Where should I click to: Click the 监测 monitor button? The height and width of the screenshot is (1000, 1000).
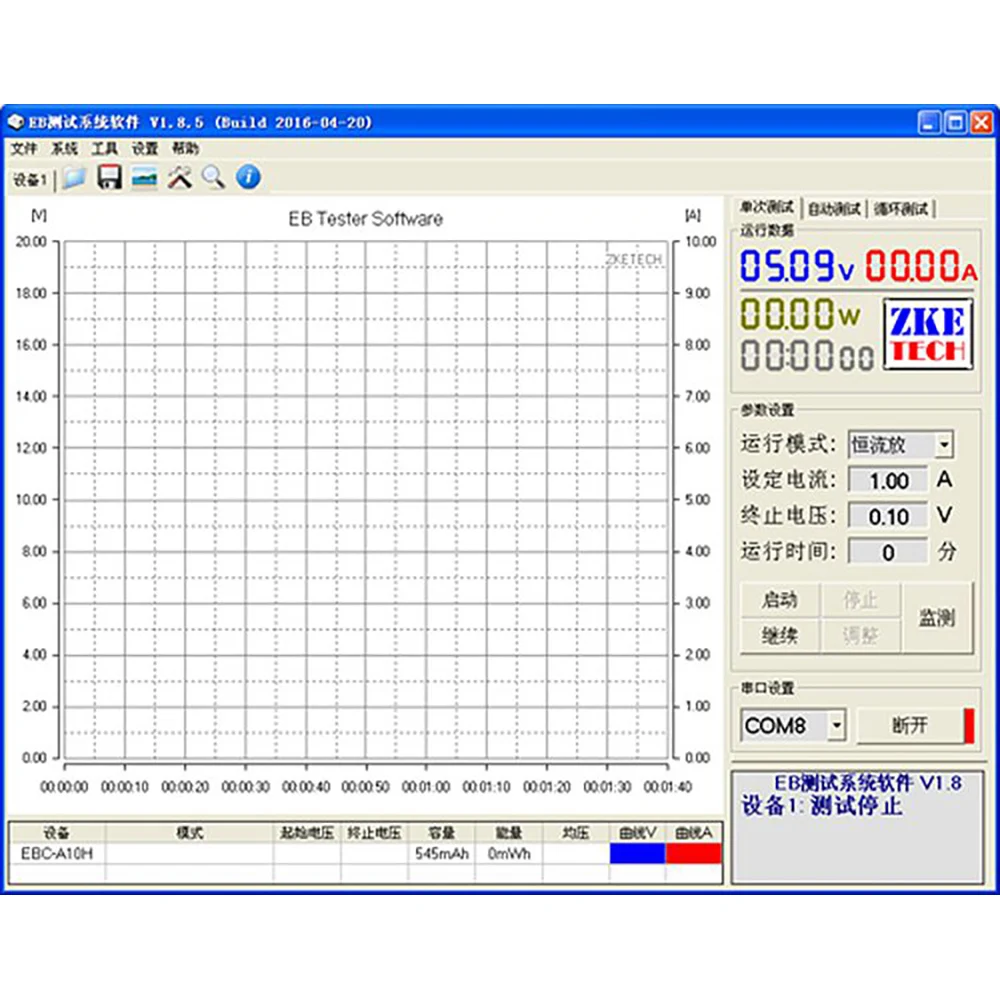click(x=937, y=617)
